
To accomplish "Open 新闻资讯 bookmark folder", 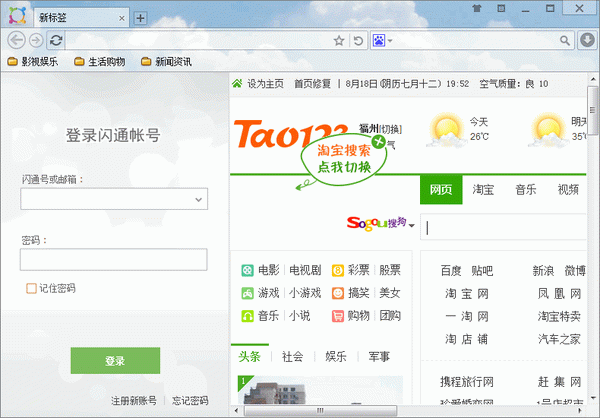I will tap(166, 61).
